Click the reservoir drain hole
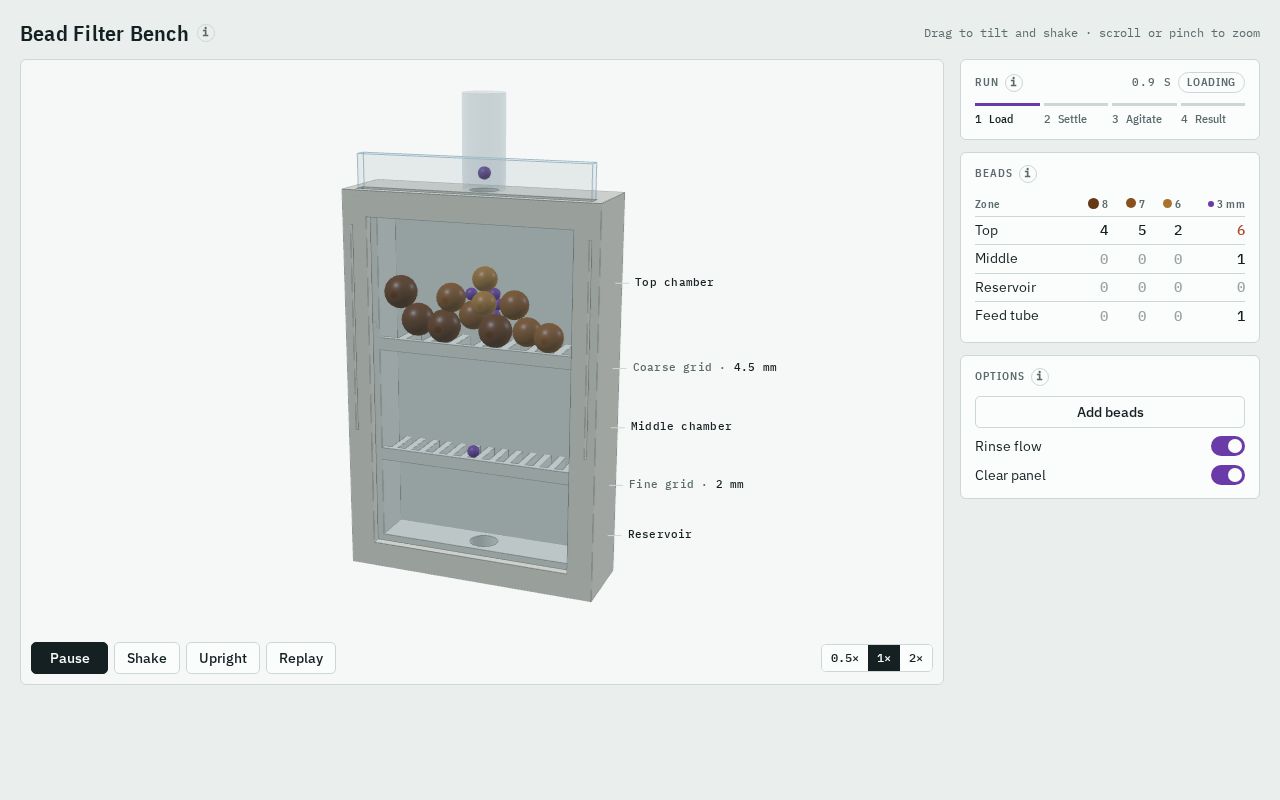The image size is (1280, 800). 484,541
